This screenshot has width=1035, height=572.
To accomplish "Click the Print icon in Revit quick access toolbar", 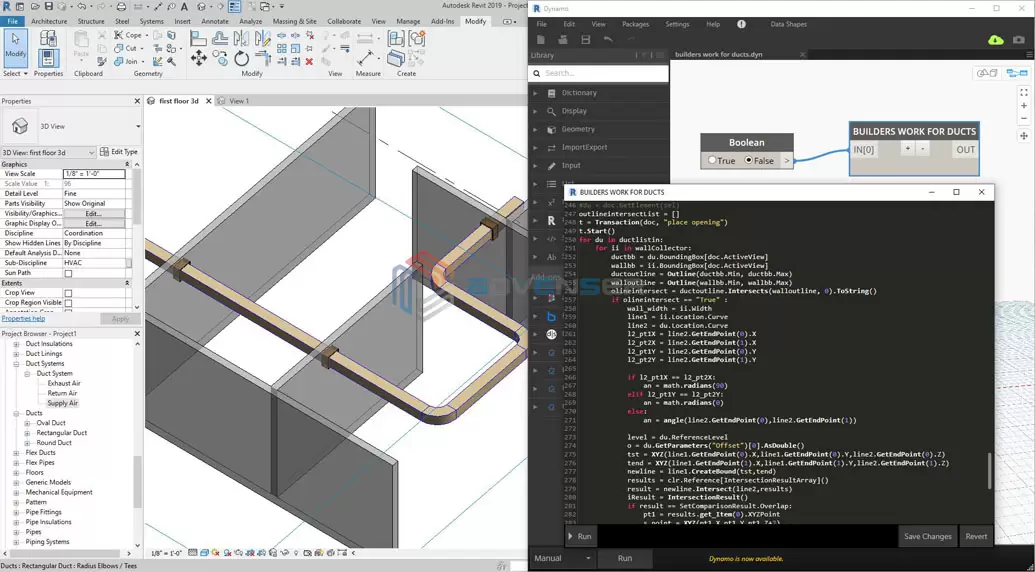I will pos(121,7).
